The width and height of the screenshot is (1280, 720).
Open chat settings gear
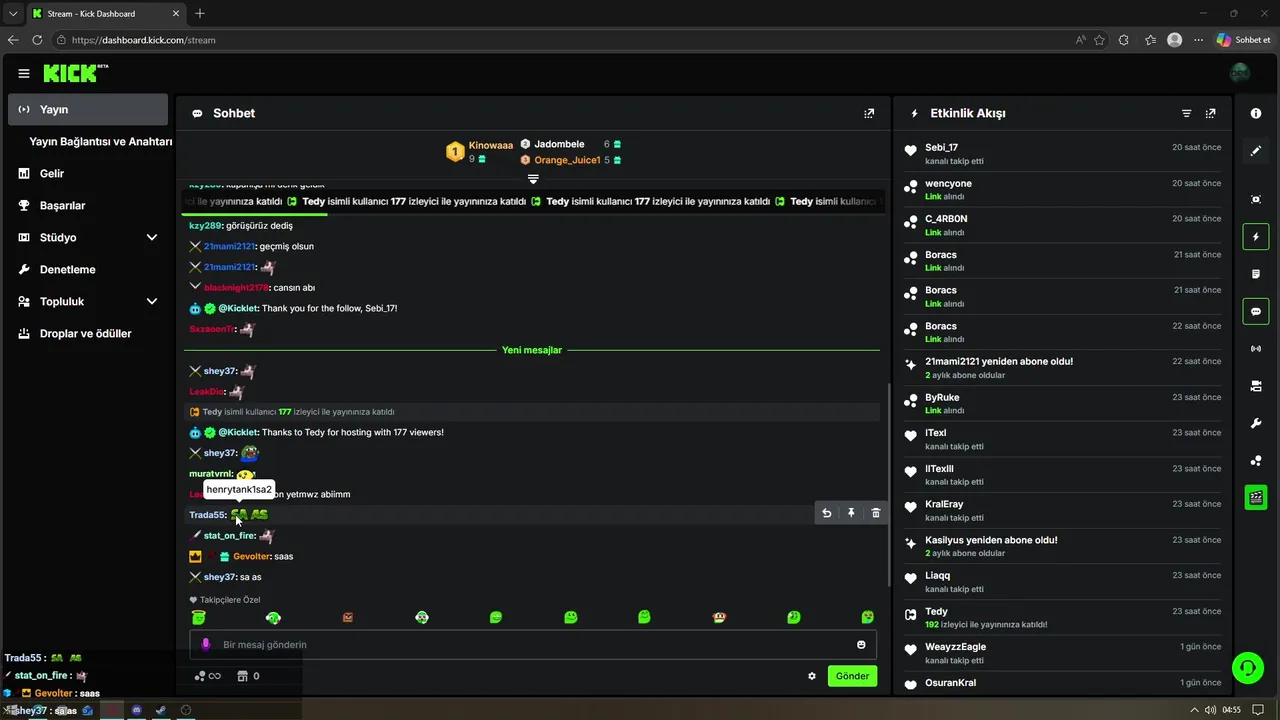[x=812, y=676]
